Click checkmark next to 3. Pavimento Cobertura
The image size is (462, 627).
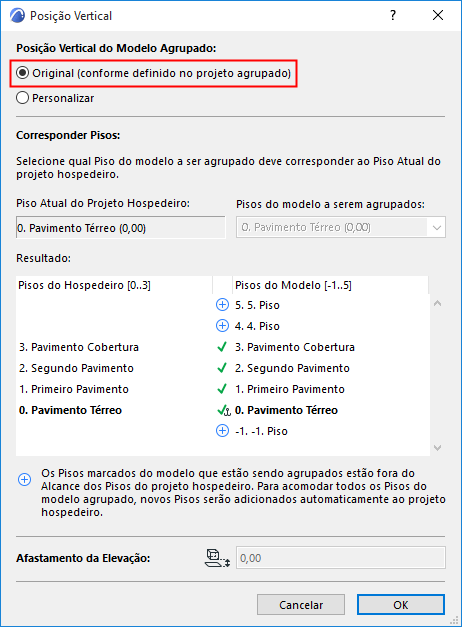(222, 347)
